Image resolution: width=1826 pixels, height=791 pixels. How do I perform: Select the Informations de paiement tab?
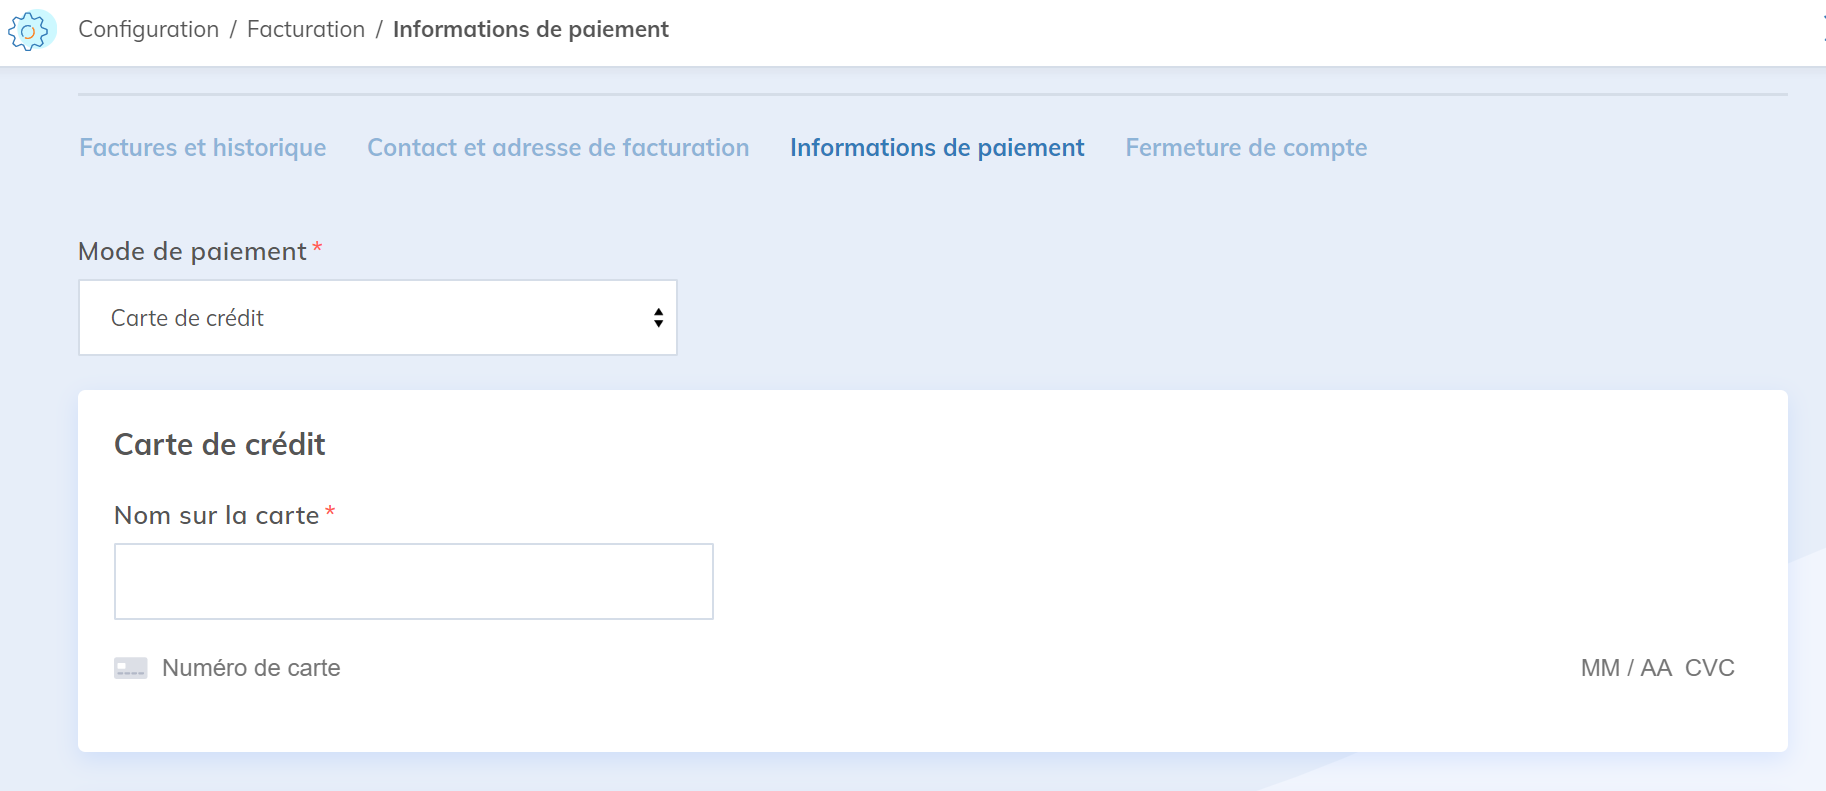pos(936,148)
